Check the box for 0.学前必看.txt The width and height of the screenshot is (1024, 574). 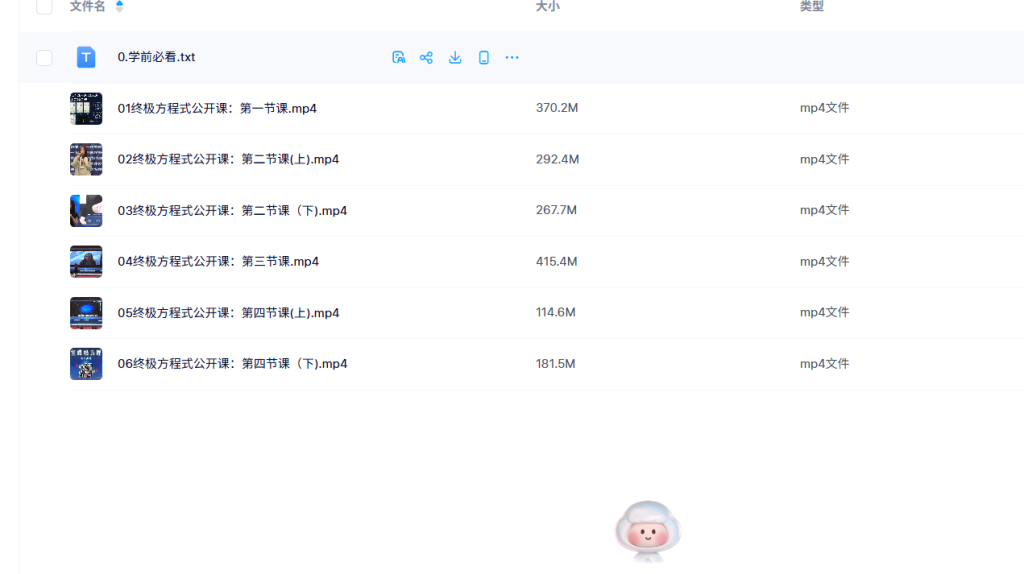click(44, 58)
